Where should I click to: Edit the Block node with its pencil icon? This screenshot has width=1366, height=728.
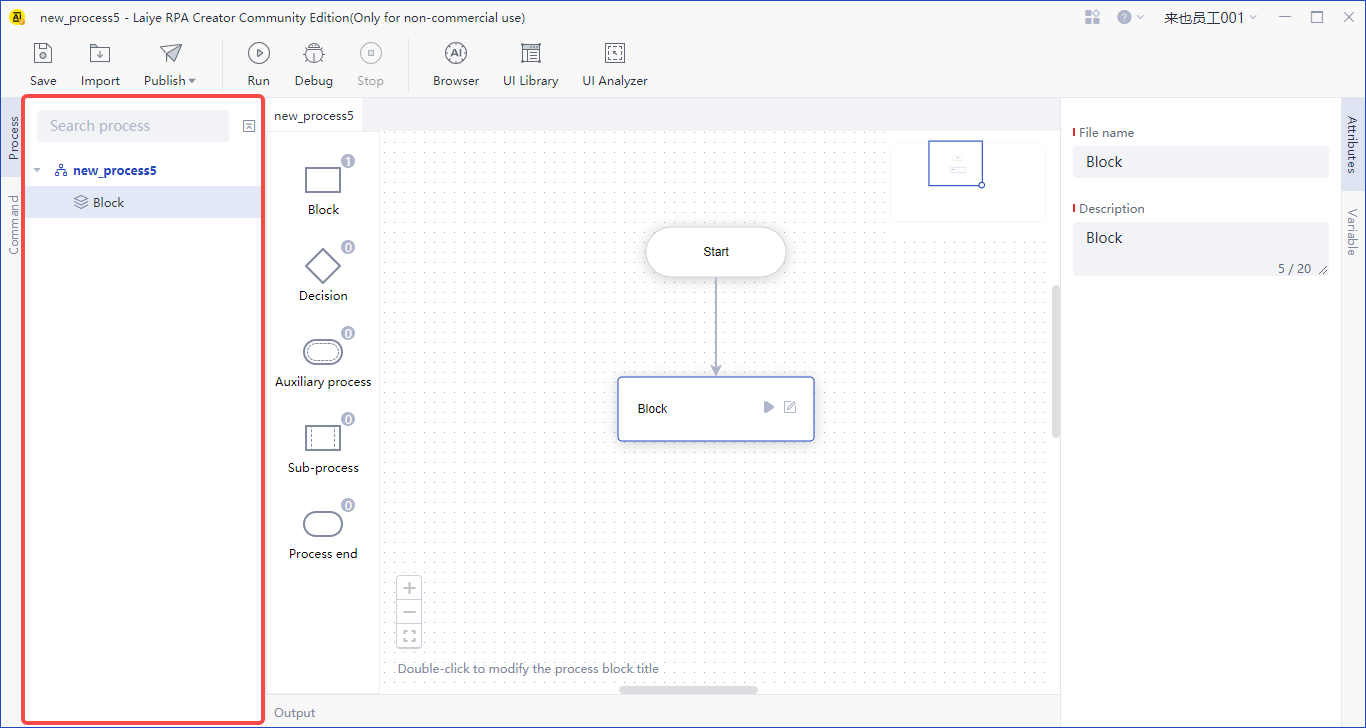tap(790, 407)
